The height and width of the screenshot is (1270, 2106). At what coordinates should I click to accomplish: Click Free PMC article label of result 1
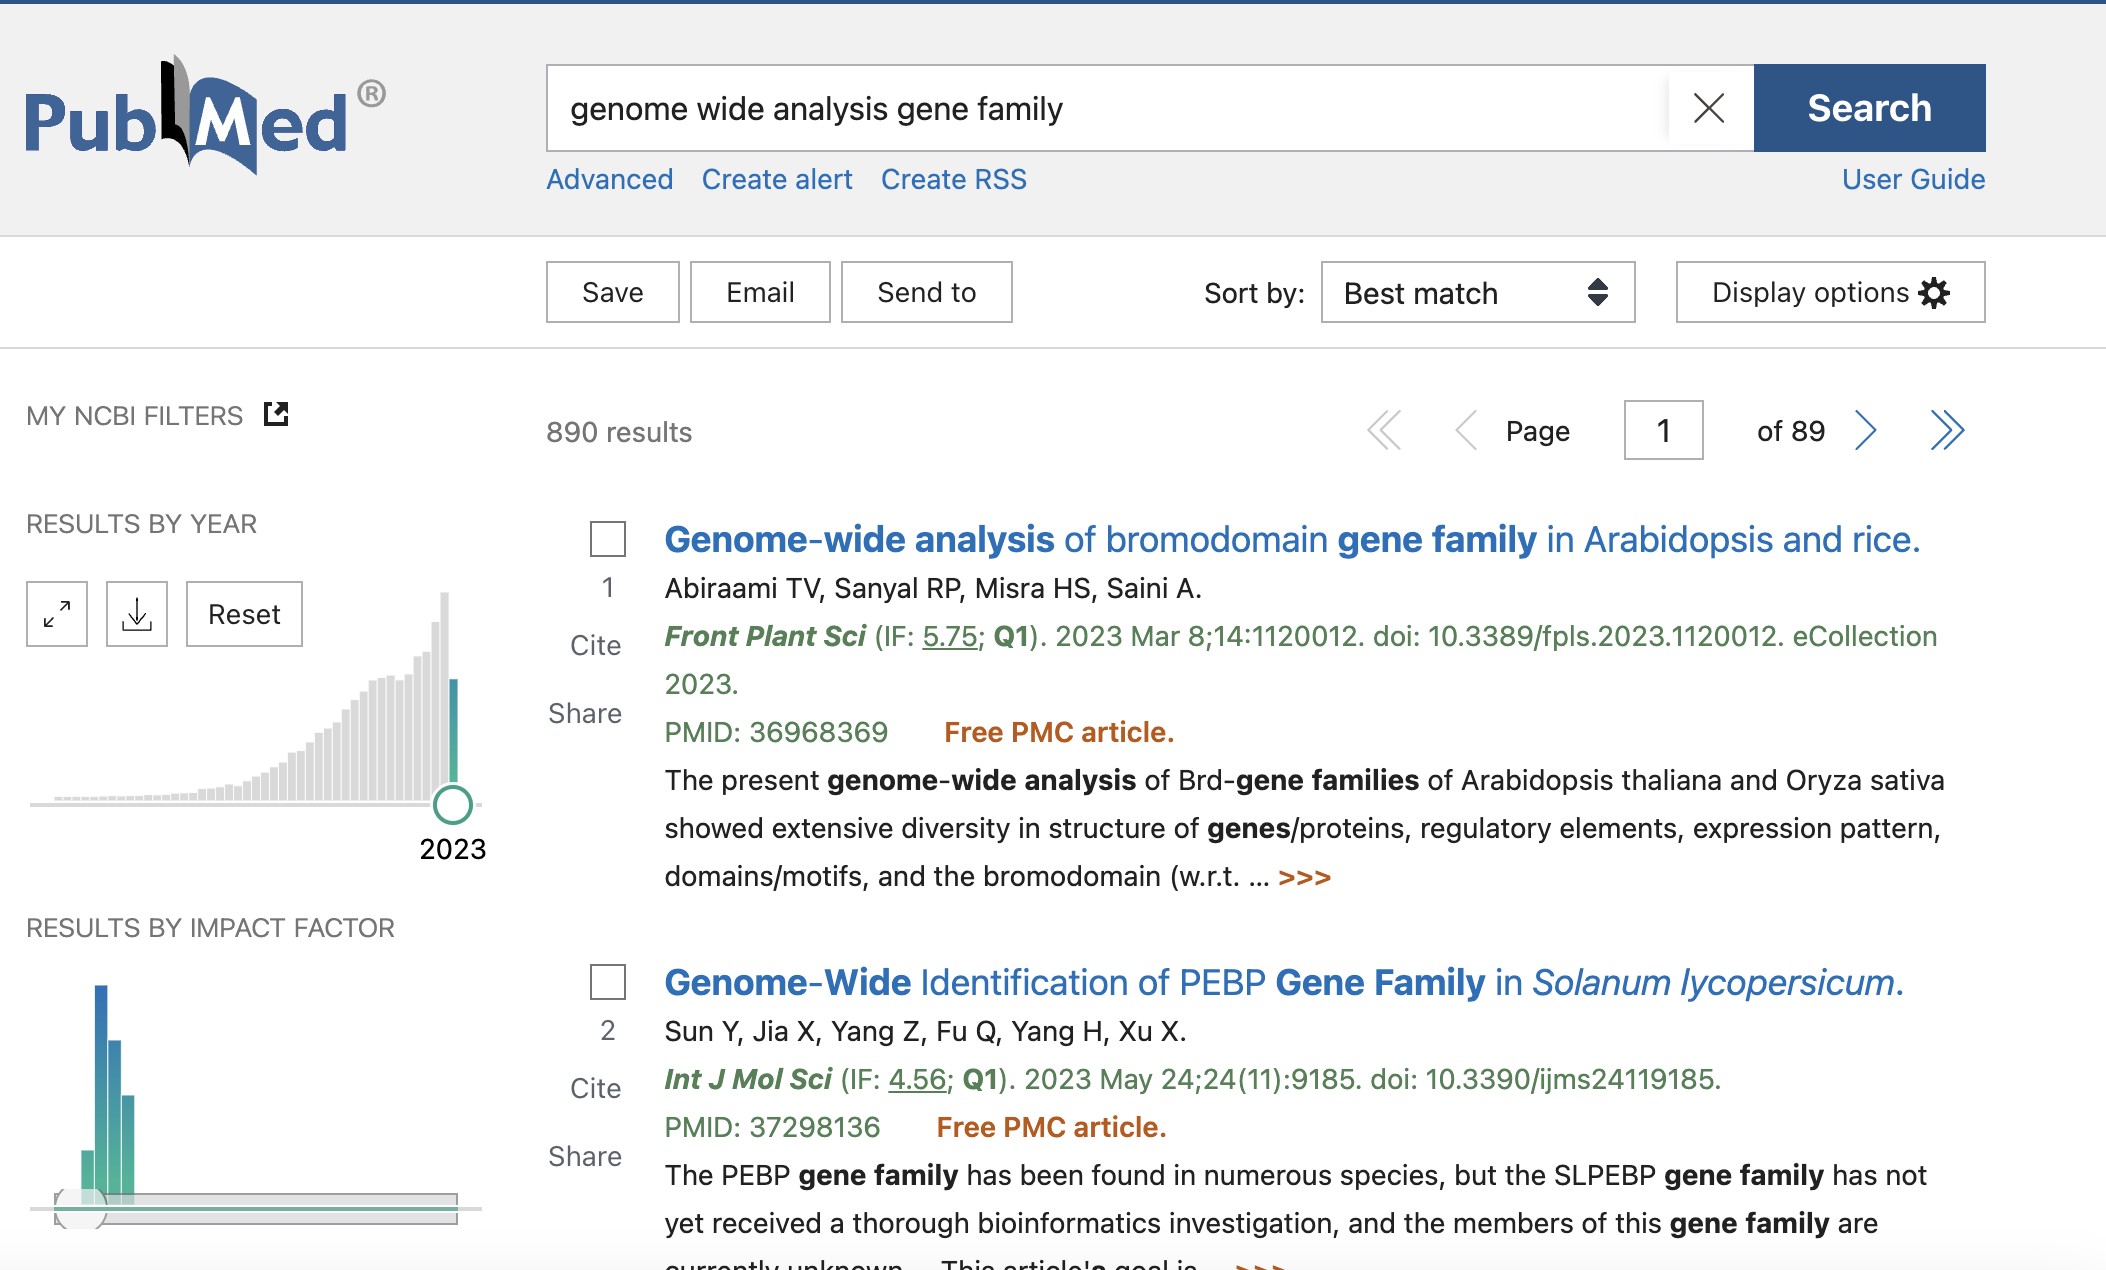point(1059,732)
